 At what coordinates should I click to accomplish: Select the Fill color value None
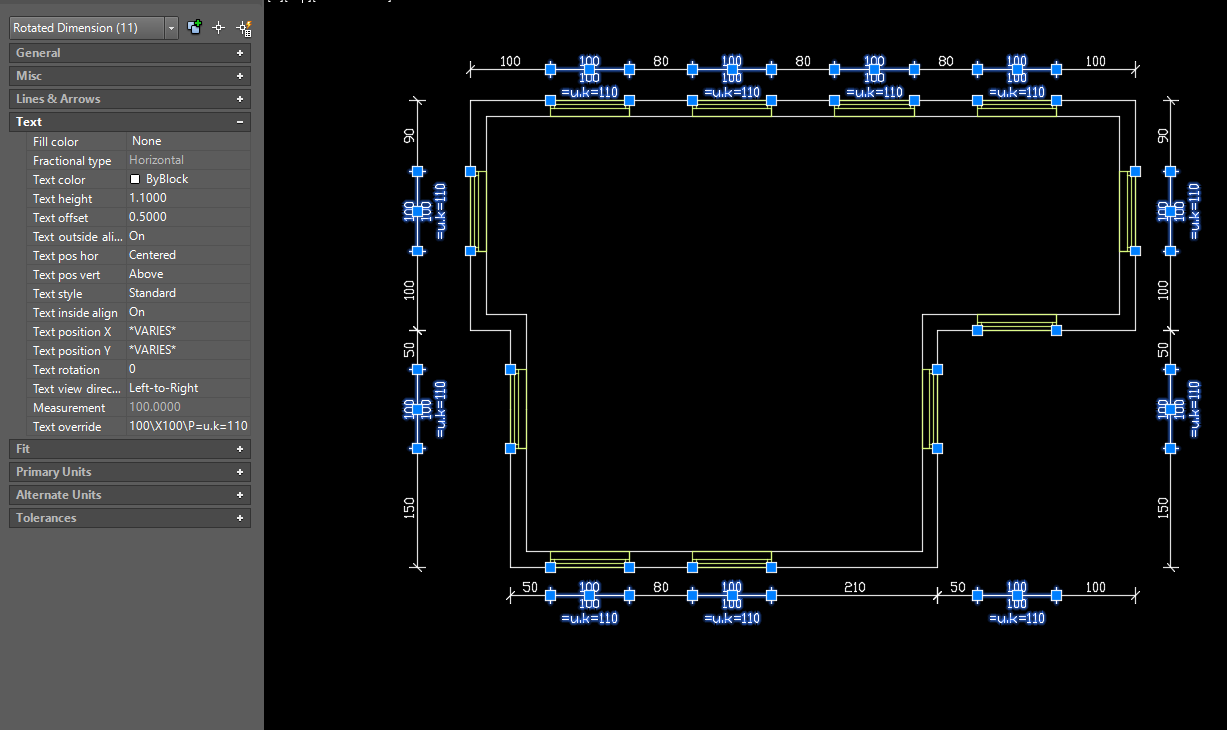pyautogui.click(x=188, y=141)
